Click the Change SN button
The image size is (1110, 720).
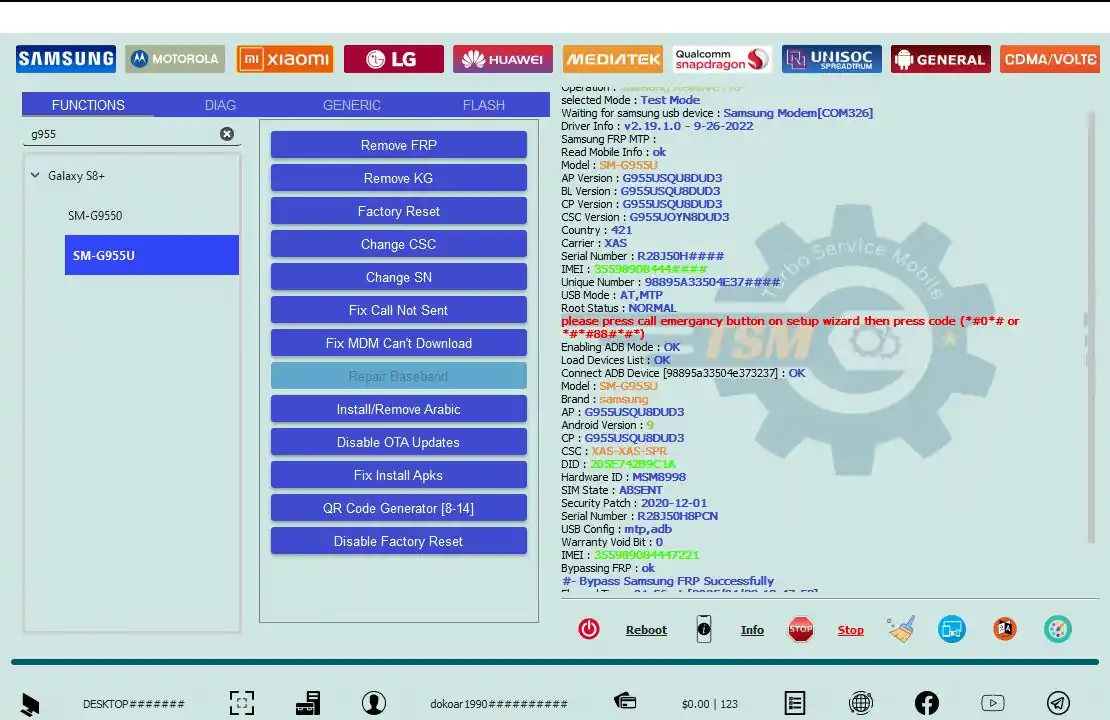click(399, 277)
